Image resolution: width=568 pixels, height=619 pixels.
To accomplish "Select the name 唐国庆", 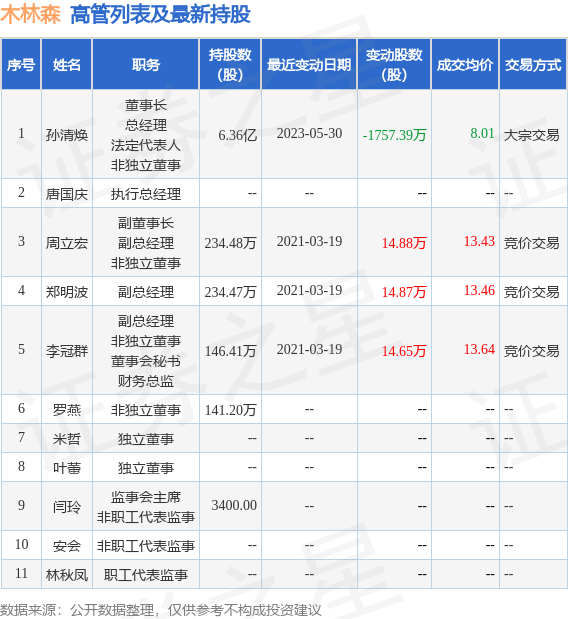I will pyautogui.click(x=67, y=194).
